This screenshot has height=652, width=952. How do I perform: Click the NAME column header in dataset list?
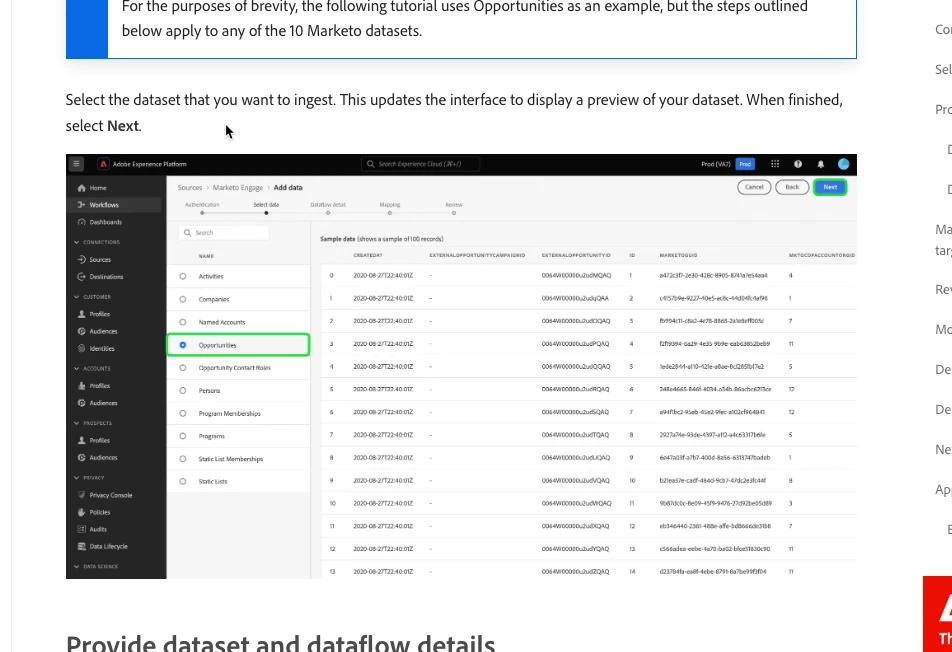tap(206, 256)
